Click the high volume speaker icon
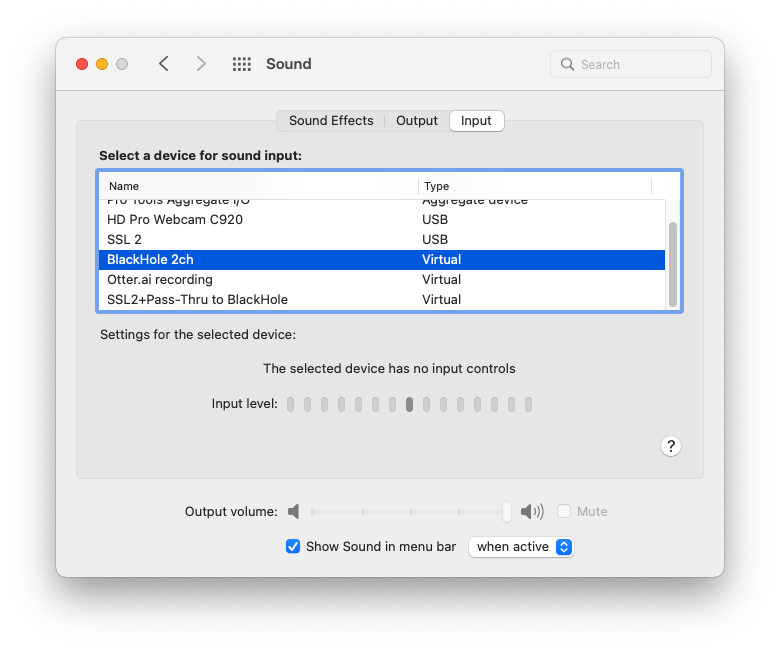780x651 pixels. (x=532, y=511)
